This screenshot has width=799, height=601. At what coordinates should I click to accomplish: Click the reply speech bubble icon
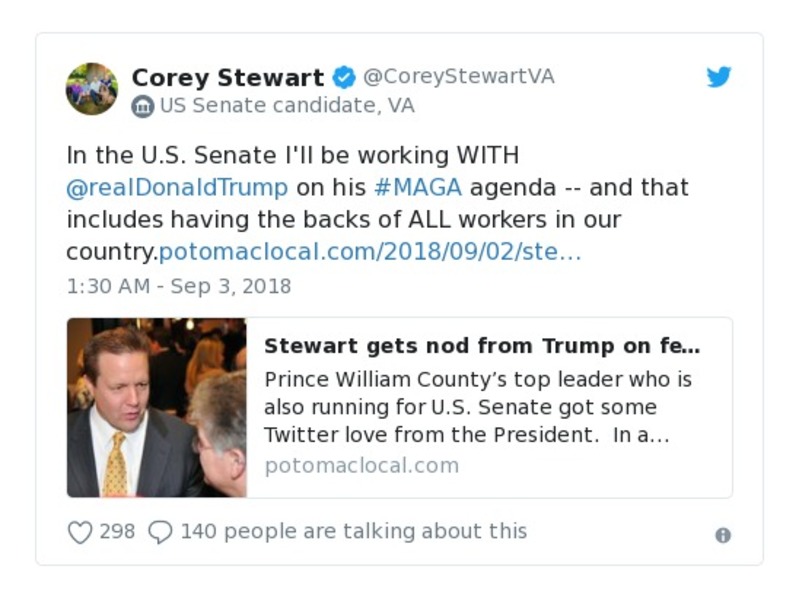pyautogui.click(x=160, y=532)
